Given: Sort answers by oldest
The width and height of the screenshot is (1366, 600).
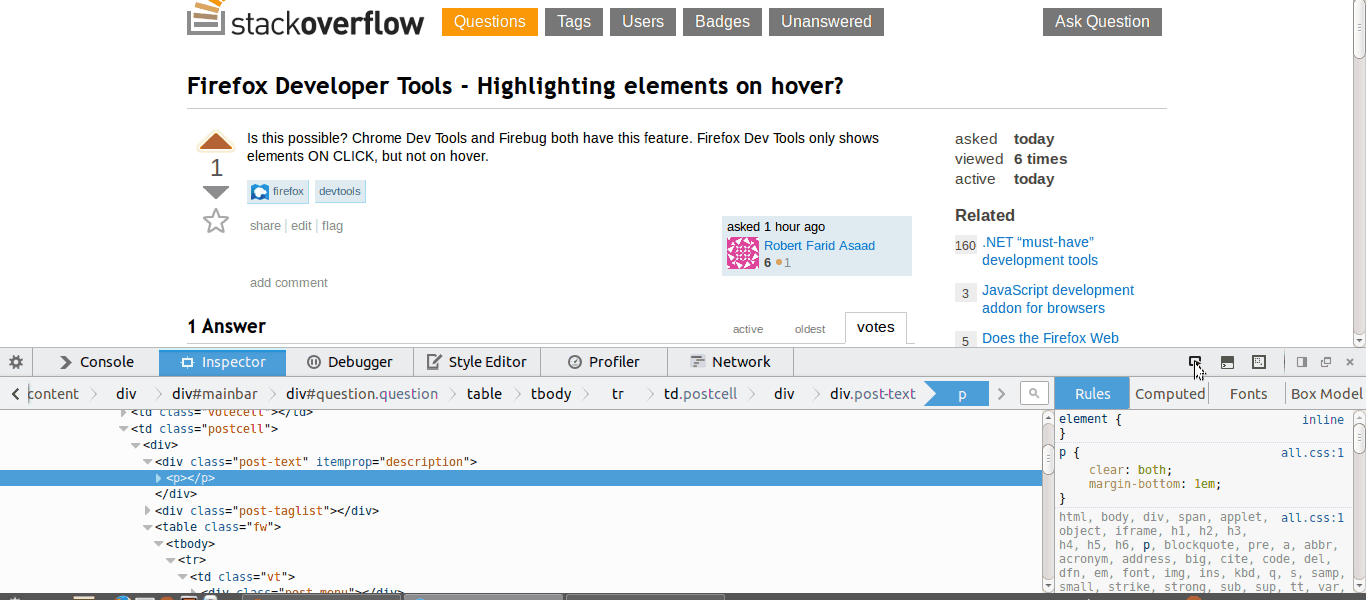Looking at the screenshot, I should click(x=810, y=329).
